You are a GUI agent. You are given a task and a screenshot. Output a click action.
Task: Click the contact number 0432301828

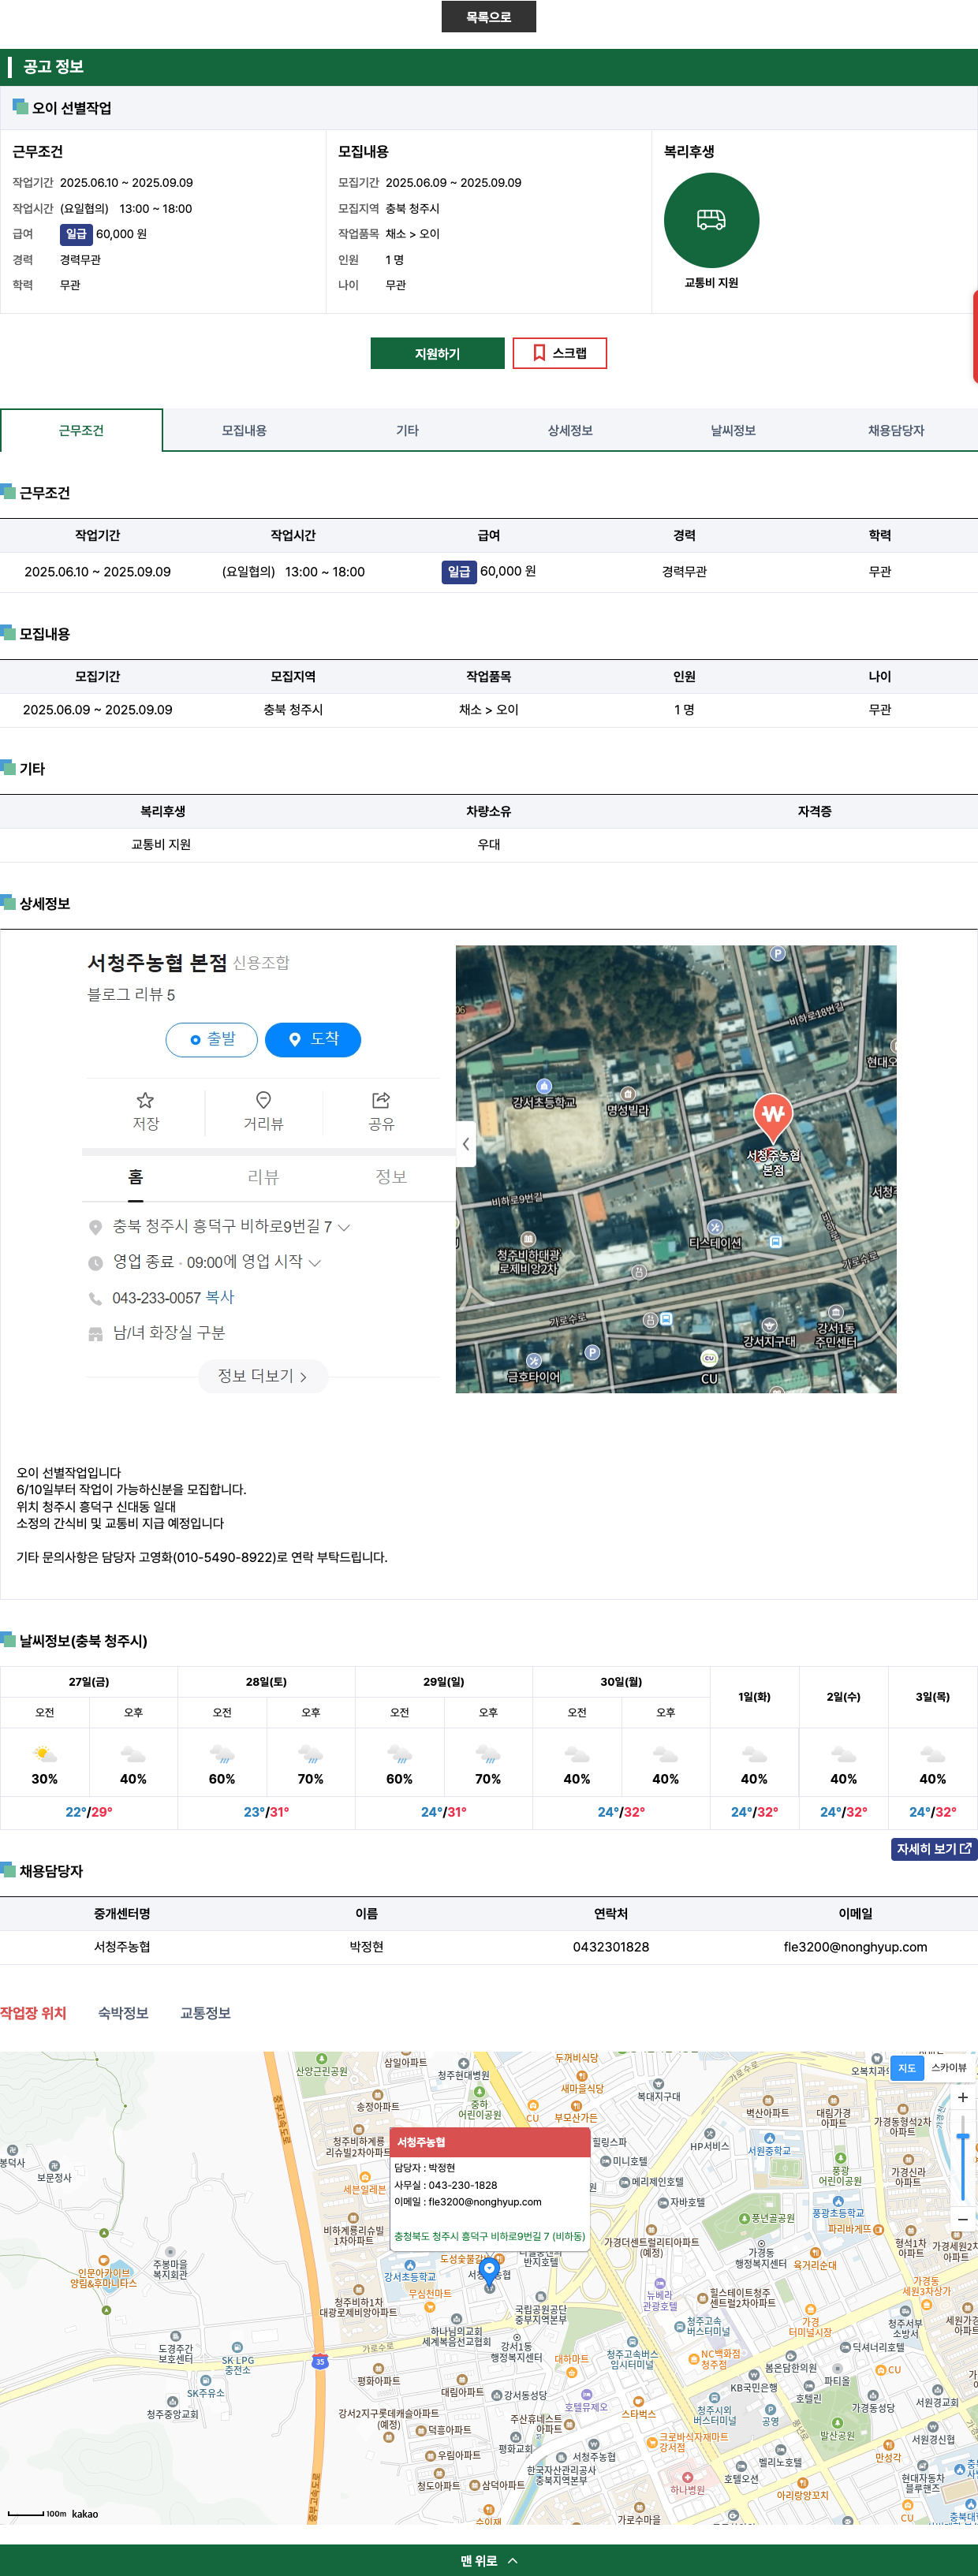[x=611, y=1947]
